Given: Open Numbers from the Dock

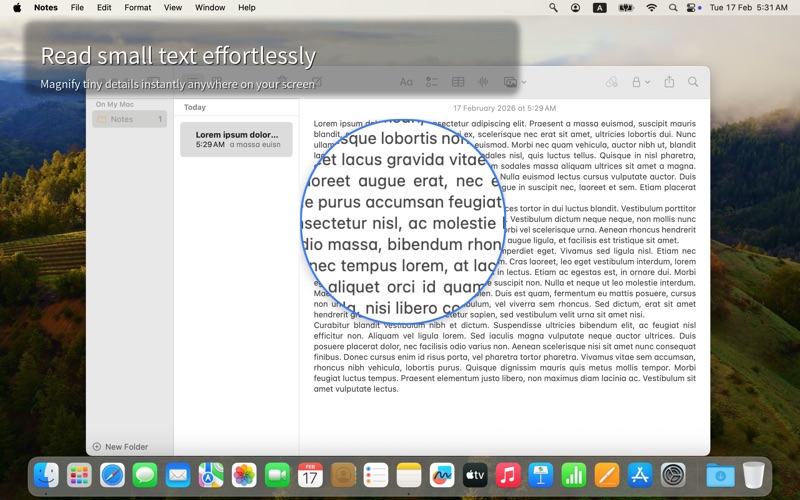Looking at the screenshot, I should click(x=574, y=476).
